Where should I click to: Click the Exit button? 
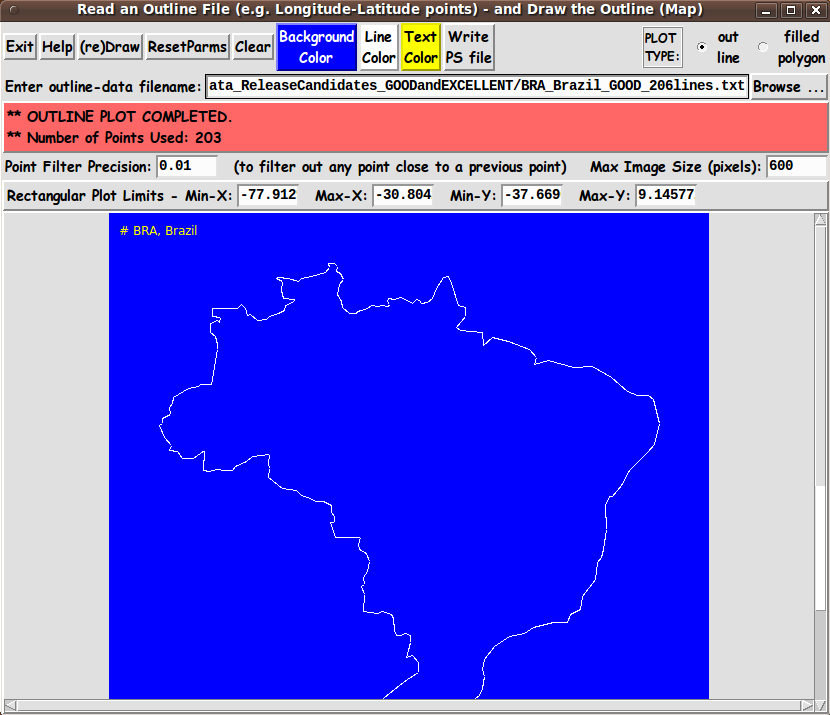coord(20,47)
